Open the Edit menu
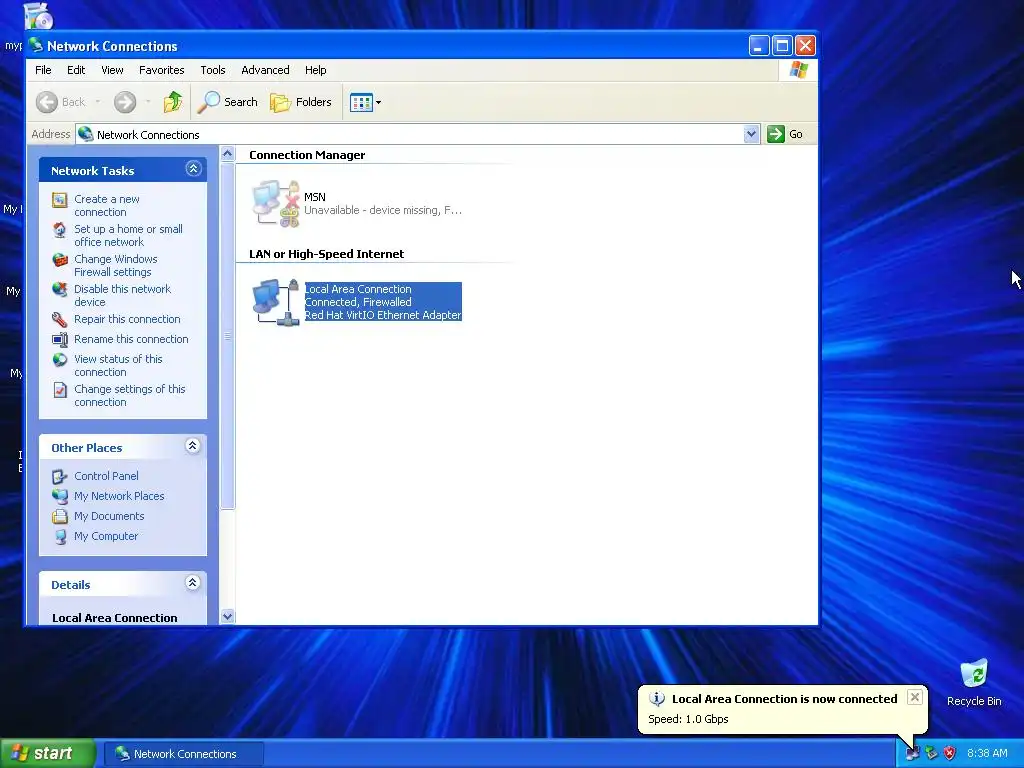 pyautogui.click(x=76, y=70)
